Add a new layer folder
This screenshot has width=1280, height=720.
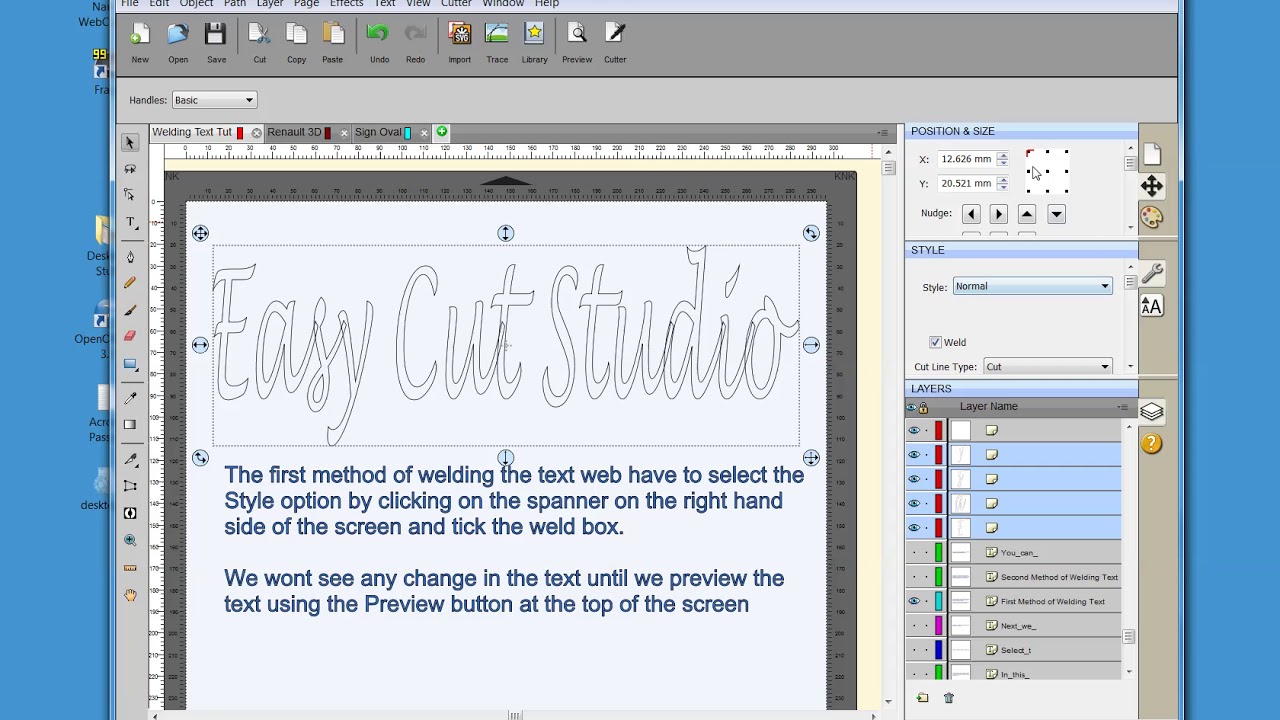pyautogui.click(x=922, y=698)
